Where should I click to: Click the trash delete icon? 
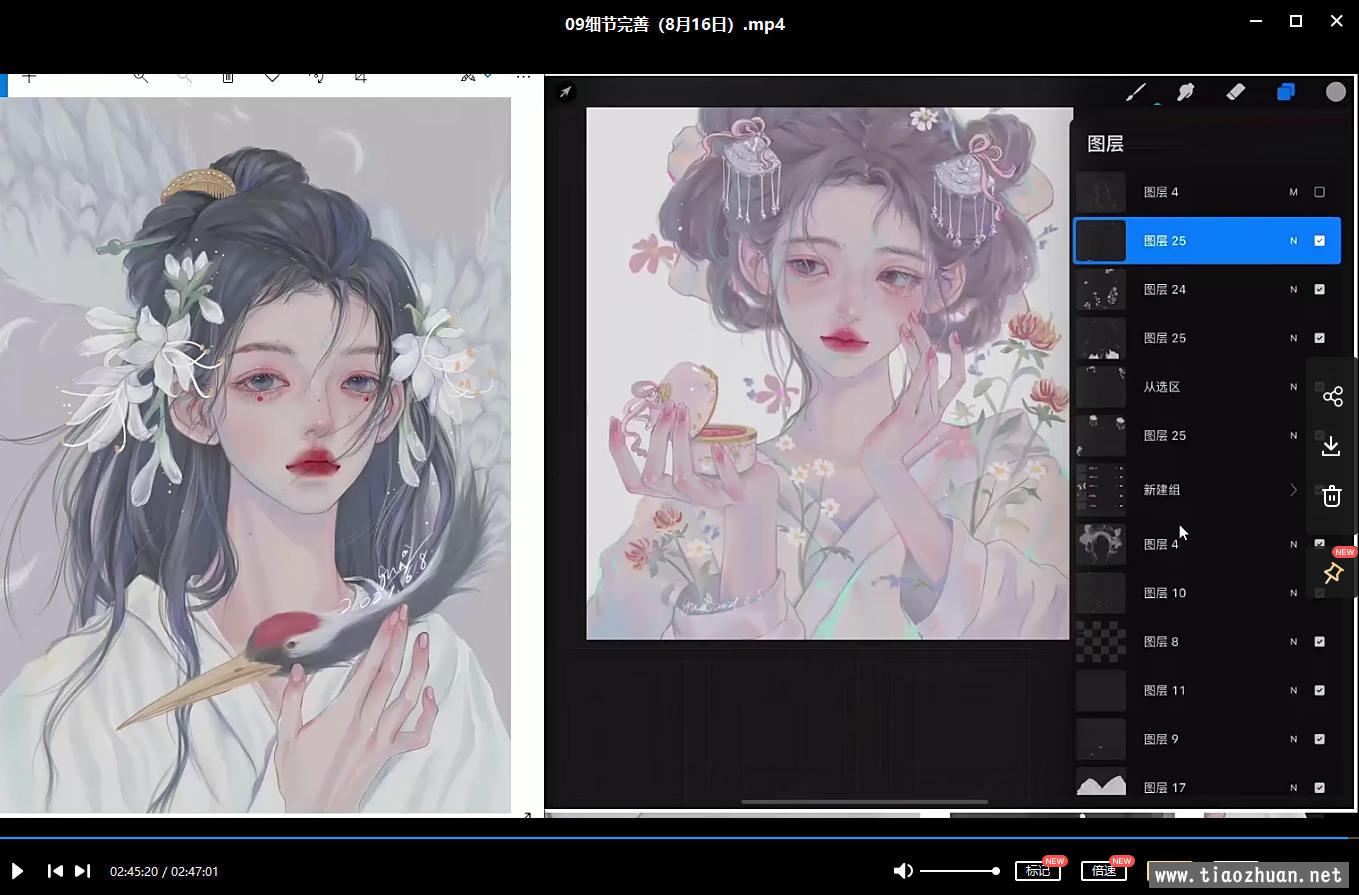(1332, 496)
